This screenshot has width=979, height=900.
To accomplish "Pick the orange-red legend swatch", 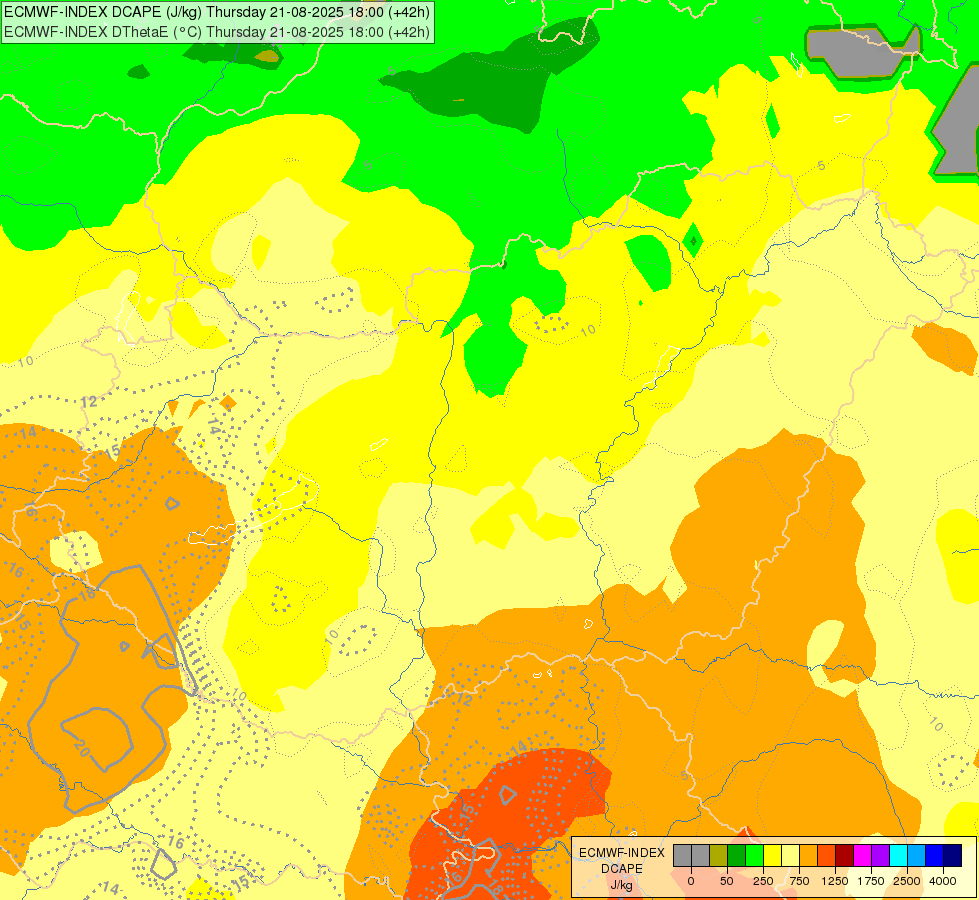I will coord(827,856).
